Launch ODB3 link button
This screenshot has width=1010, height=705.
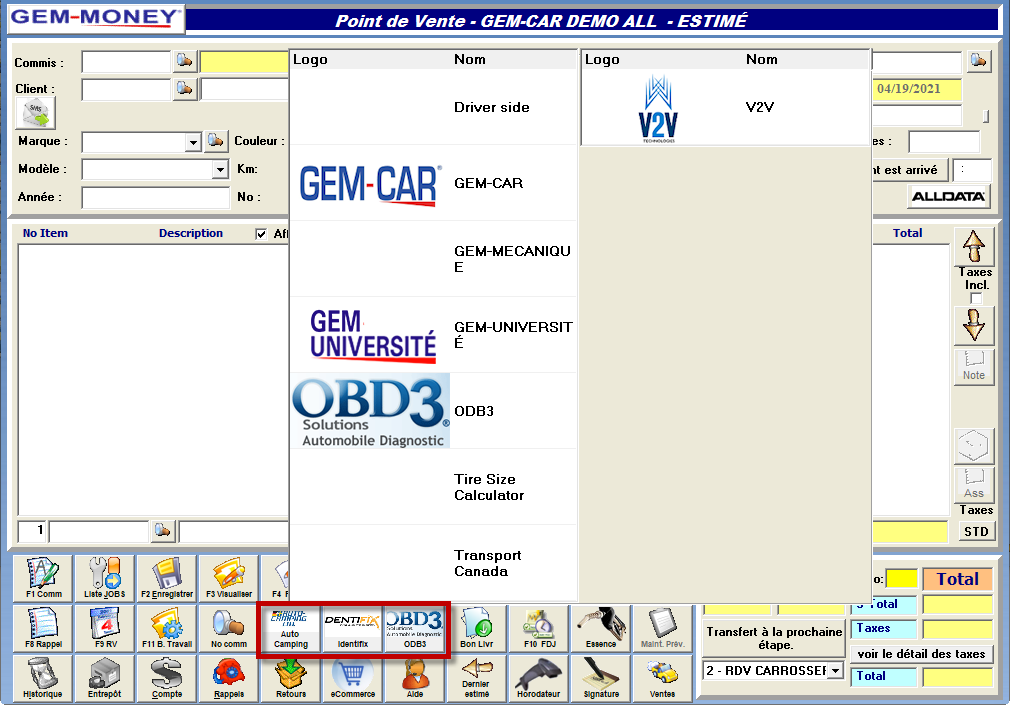click(415, 630)
